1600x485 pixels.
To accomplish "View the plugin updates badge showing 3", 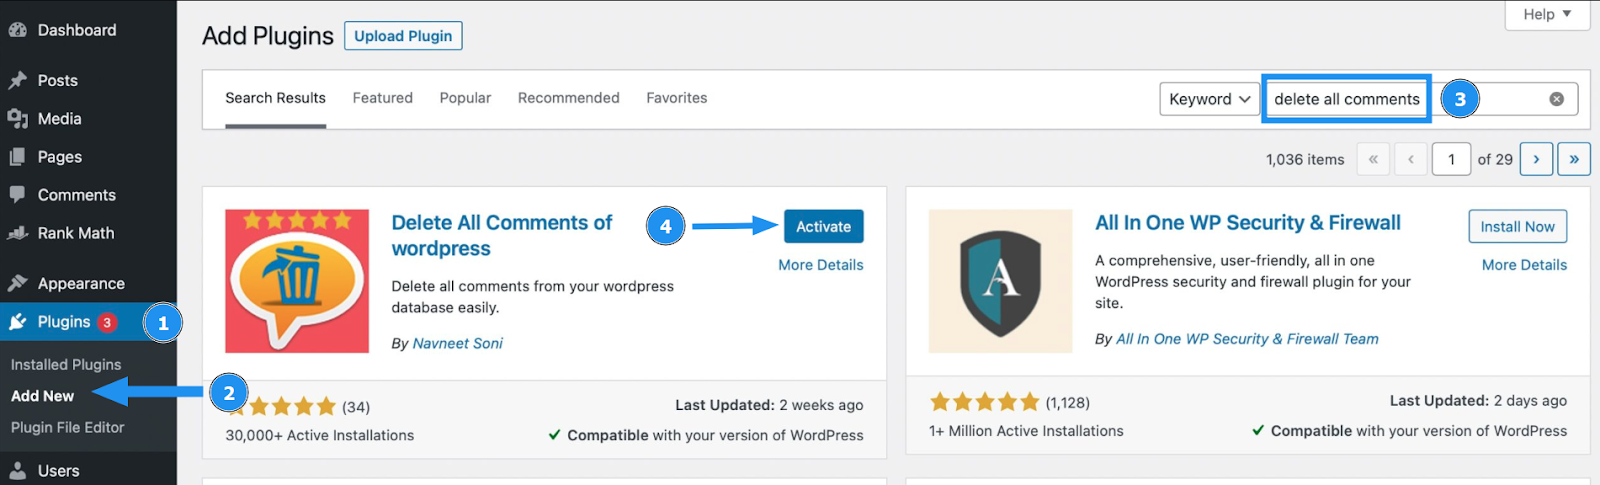I will pyautogui.click(x=107, y=322).
